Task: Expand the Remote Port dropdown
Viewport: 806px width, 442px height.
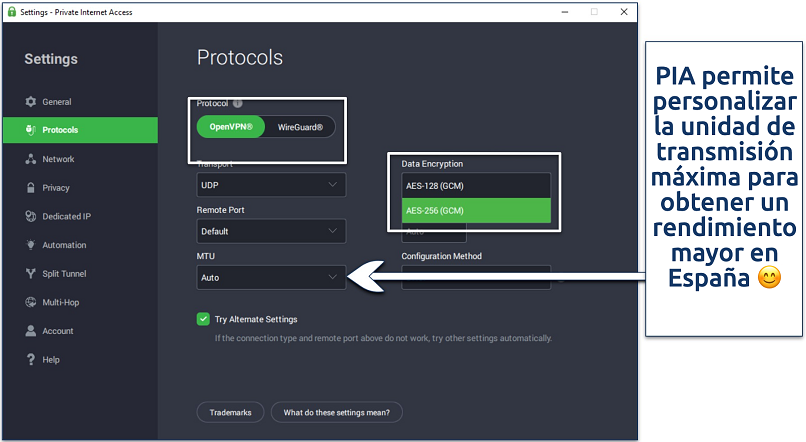Action: pyautogui.click(x=271, y=231)
